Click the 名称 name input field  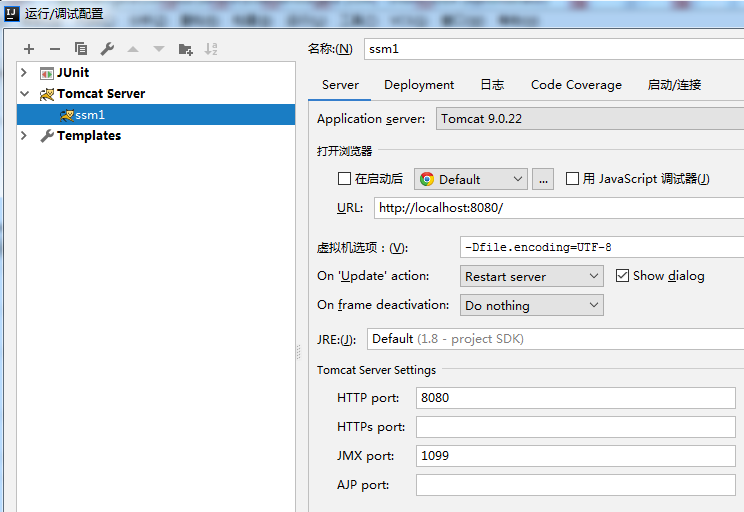coord(554,49)
